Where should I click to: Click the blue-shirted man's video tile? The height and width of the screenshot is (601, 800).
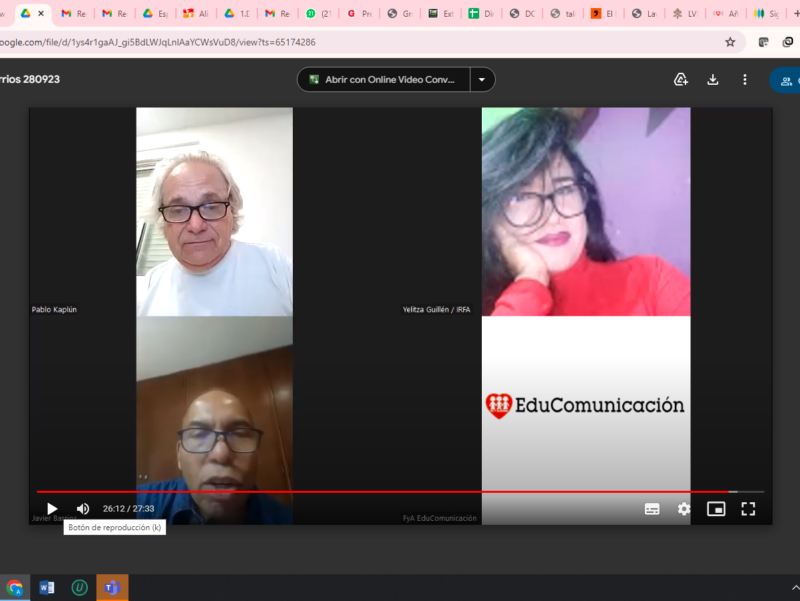point(214,420)
